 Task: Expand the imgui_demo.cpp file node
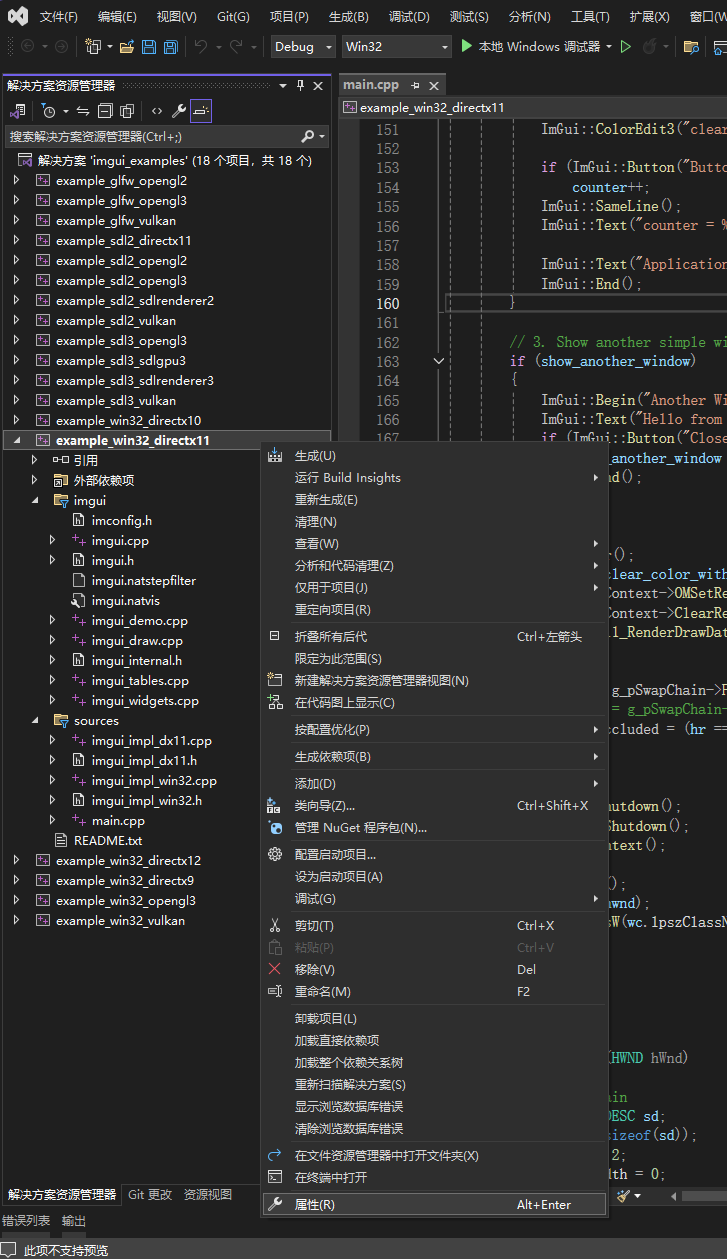[x=52, y=621]
